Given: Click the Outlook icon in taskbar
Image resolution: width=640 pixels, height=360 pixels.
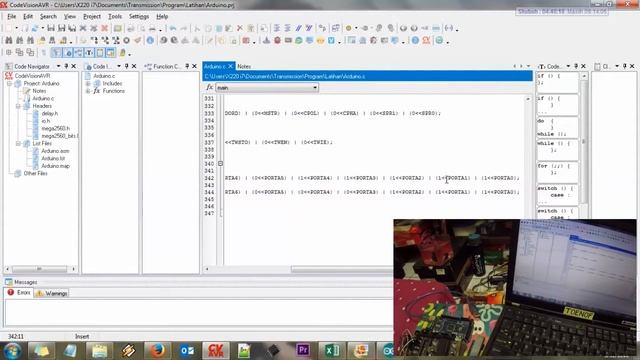Looking at the screenshot, I should coord(187,351).
